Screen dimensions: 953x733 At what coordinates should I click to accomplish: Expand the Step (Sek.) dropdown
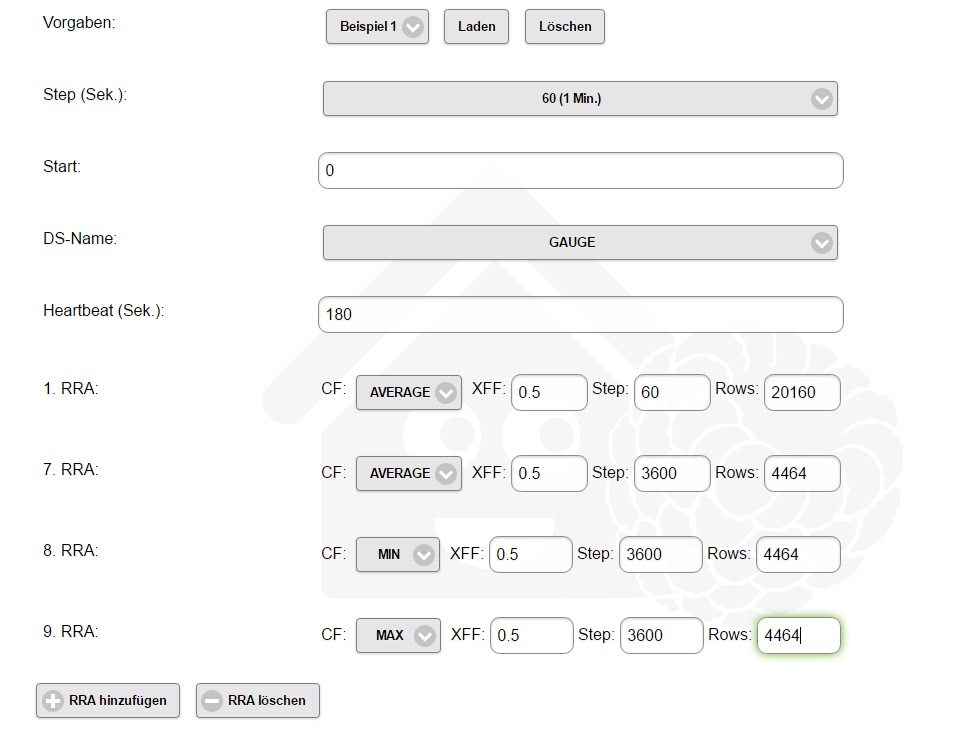click(x=580, y=99)
